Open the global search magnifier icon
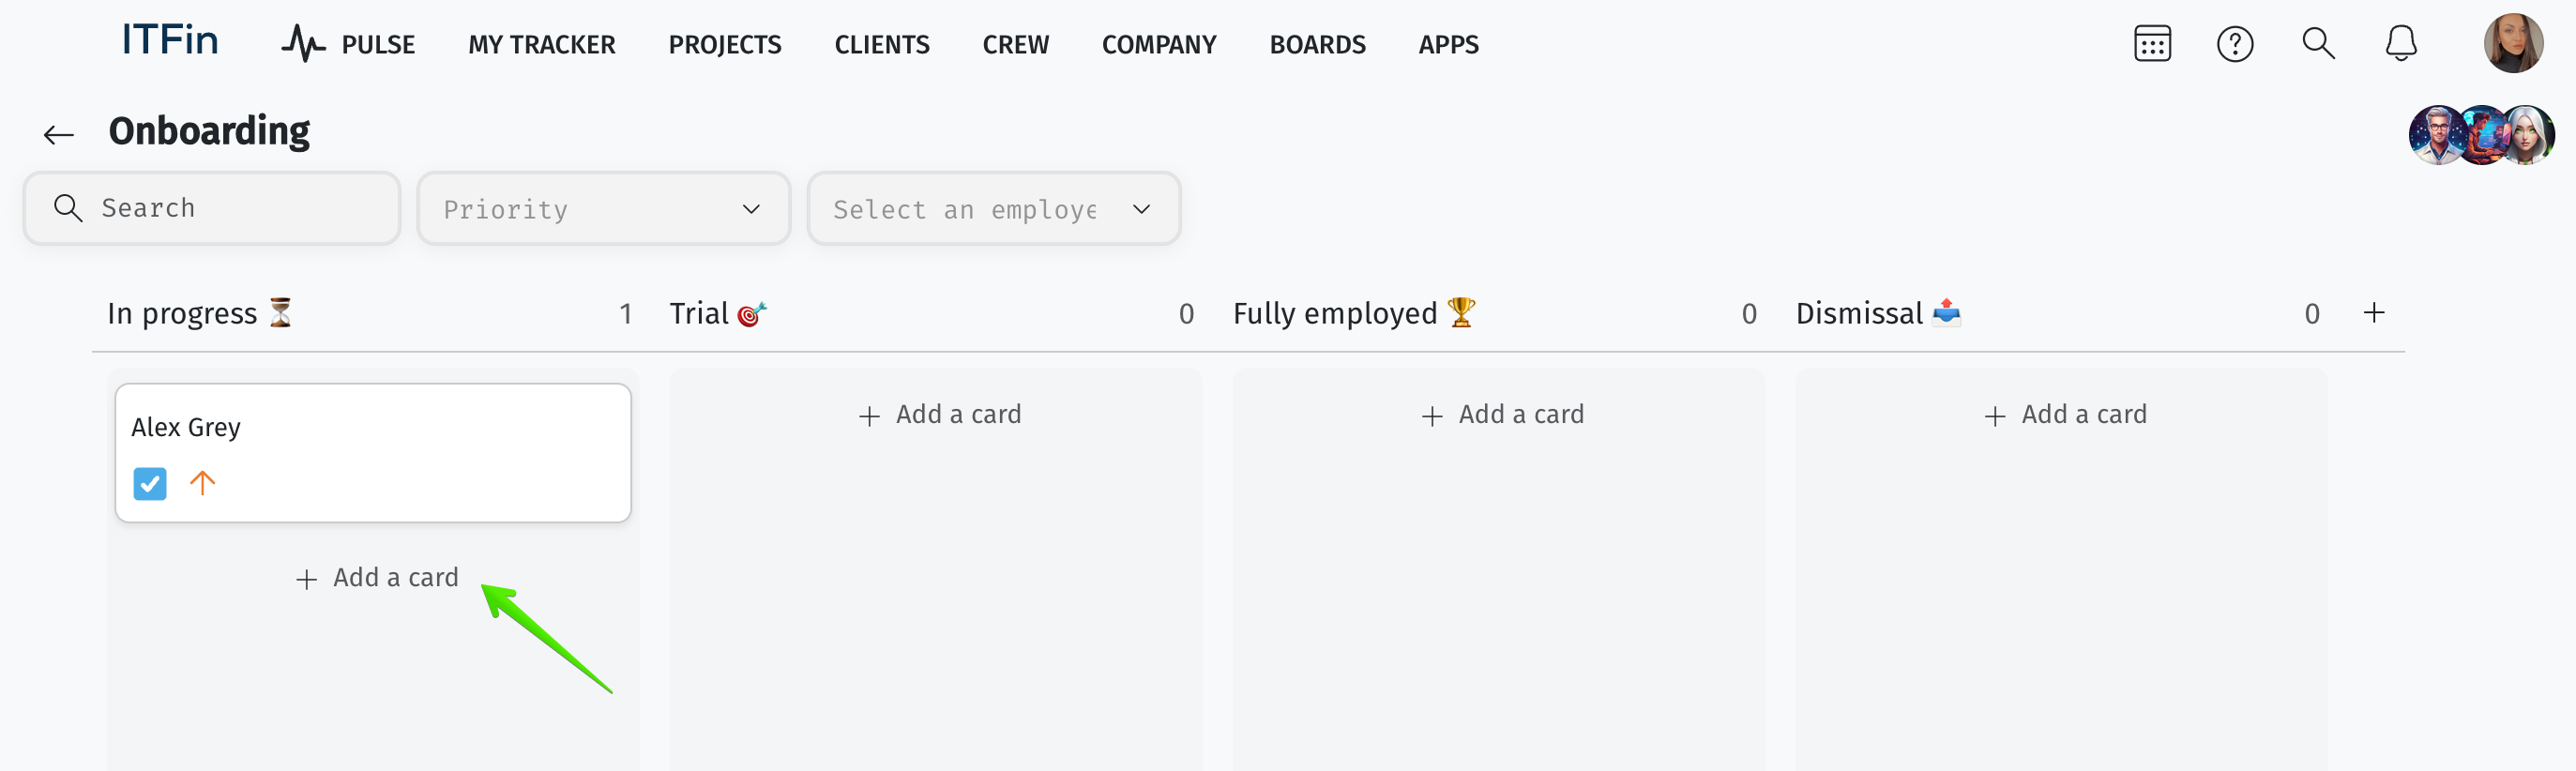The width and height of the screenshot is (2576, 771). 2317,44
